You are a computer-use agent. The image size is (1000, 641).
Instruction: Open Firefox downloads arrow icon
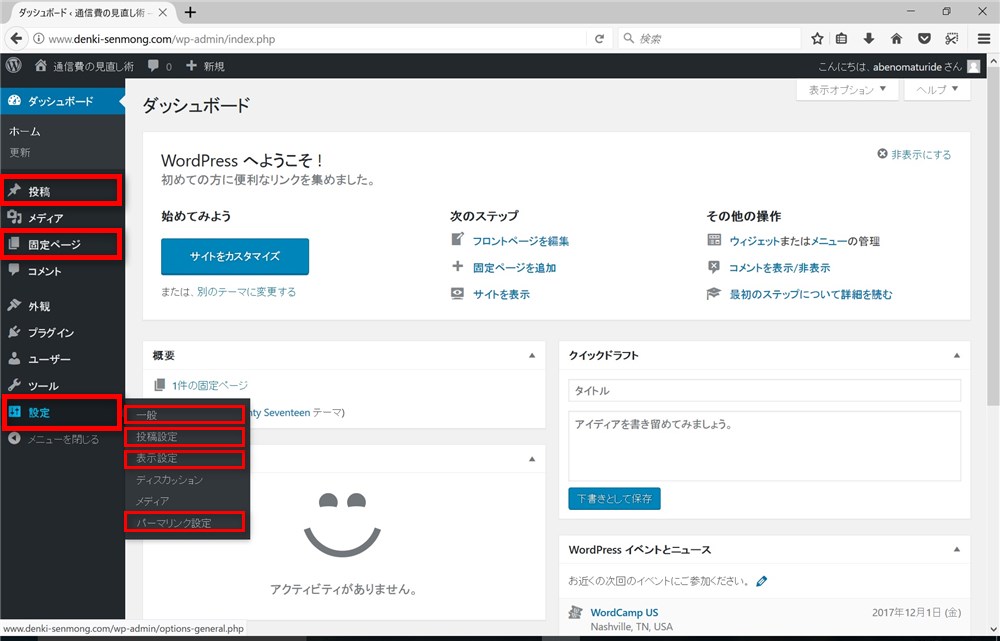click(869, 39)
